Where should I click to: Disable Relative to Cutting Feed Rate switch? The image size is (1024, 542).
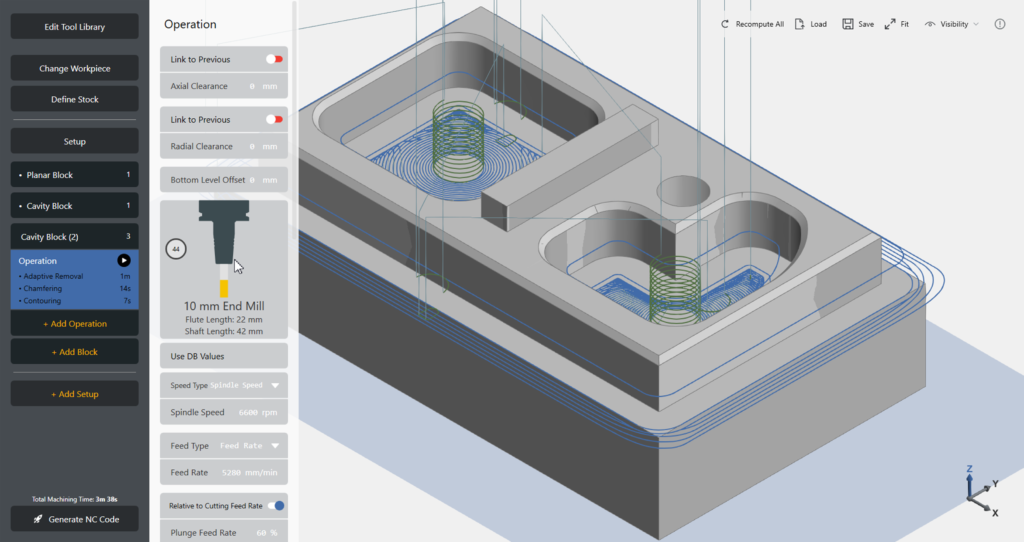click(x=274, y=506)
